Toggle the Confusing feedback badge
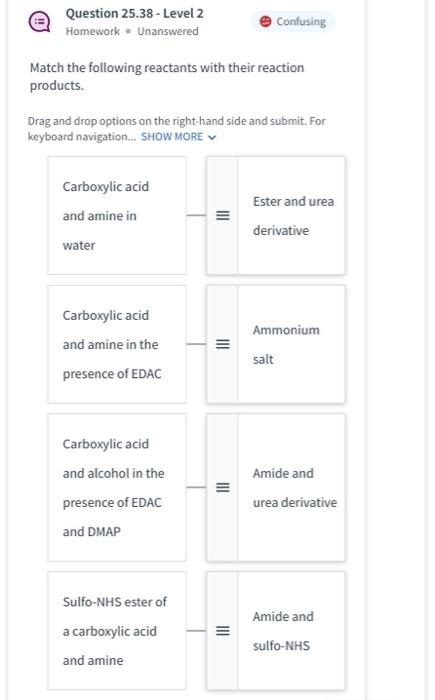 pos(293,21)
